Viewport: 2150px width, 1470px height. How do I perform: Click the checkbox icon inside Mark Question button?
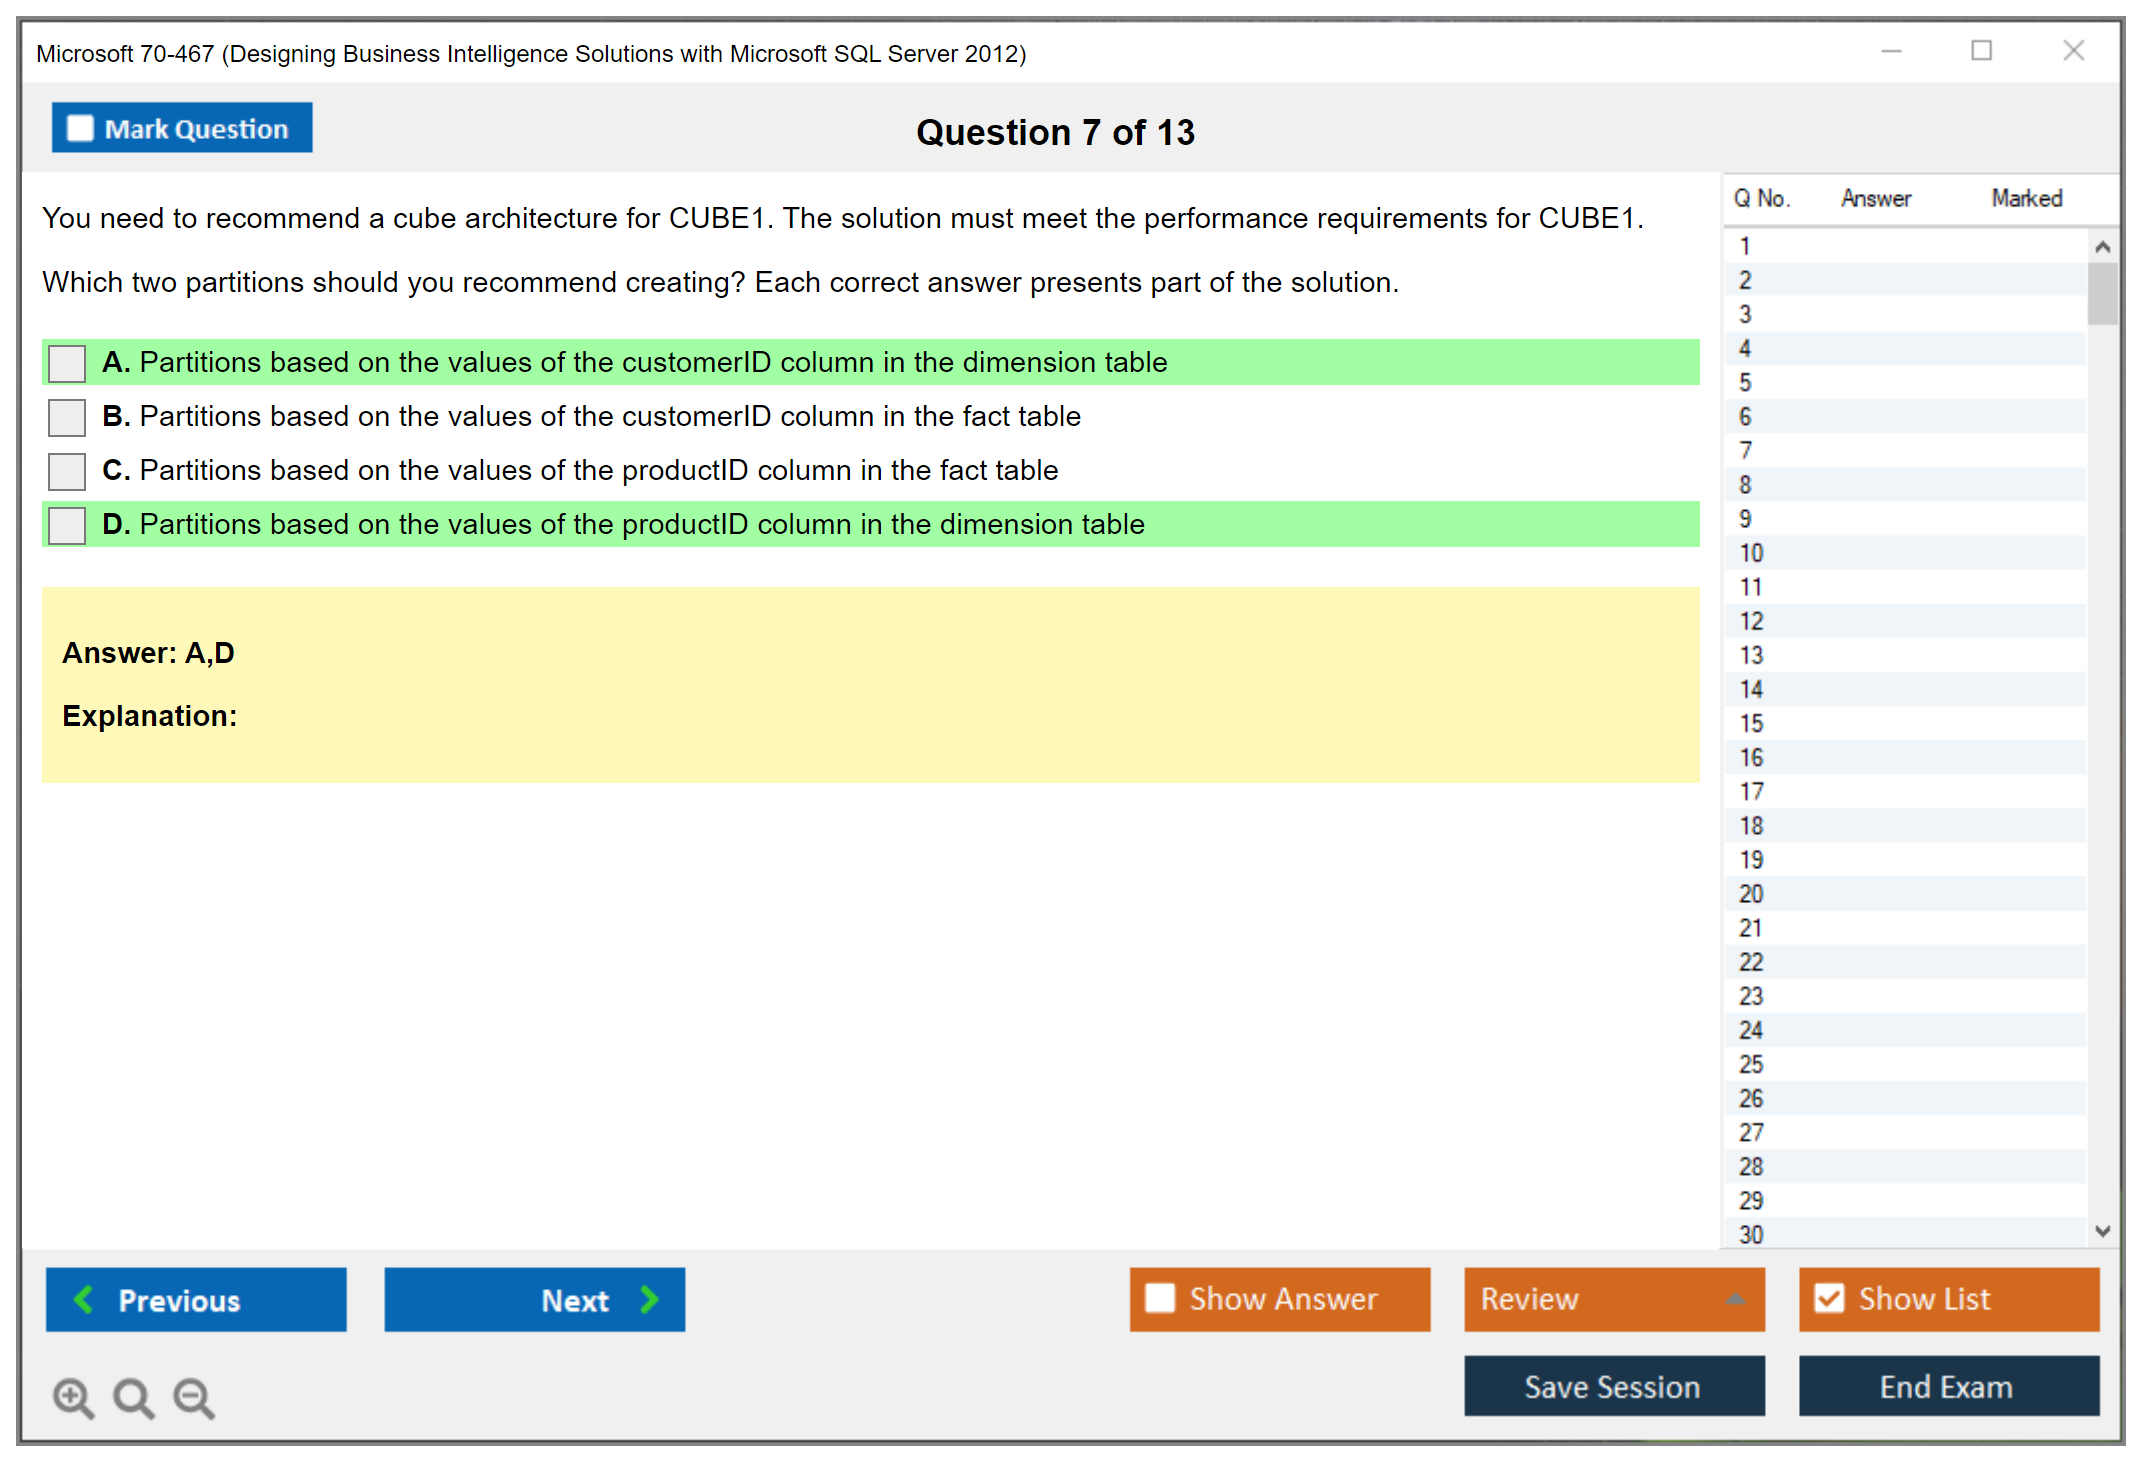(79, 128)
